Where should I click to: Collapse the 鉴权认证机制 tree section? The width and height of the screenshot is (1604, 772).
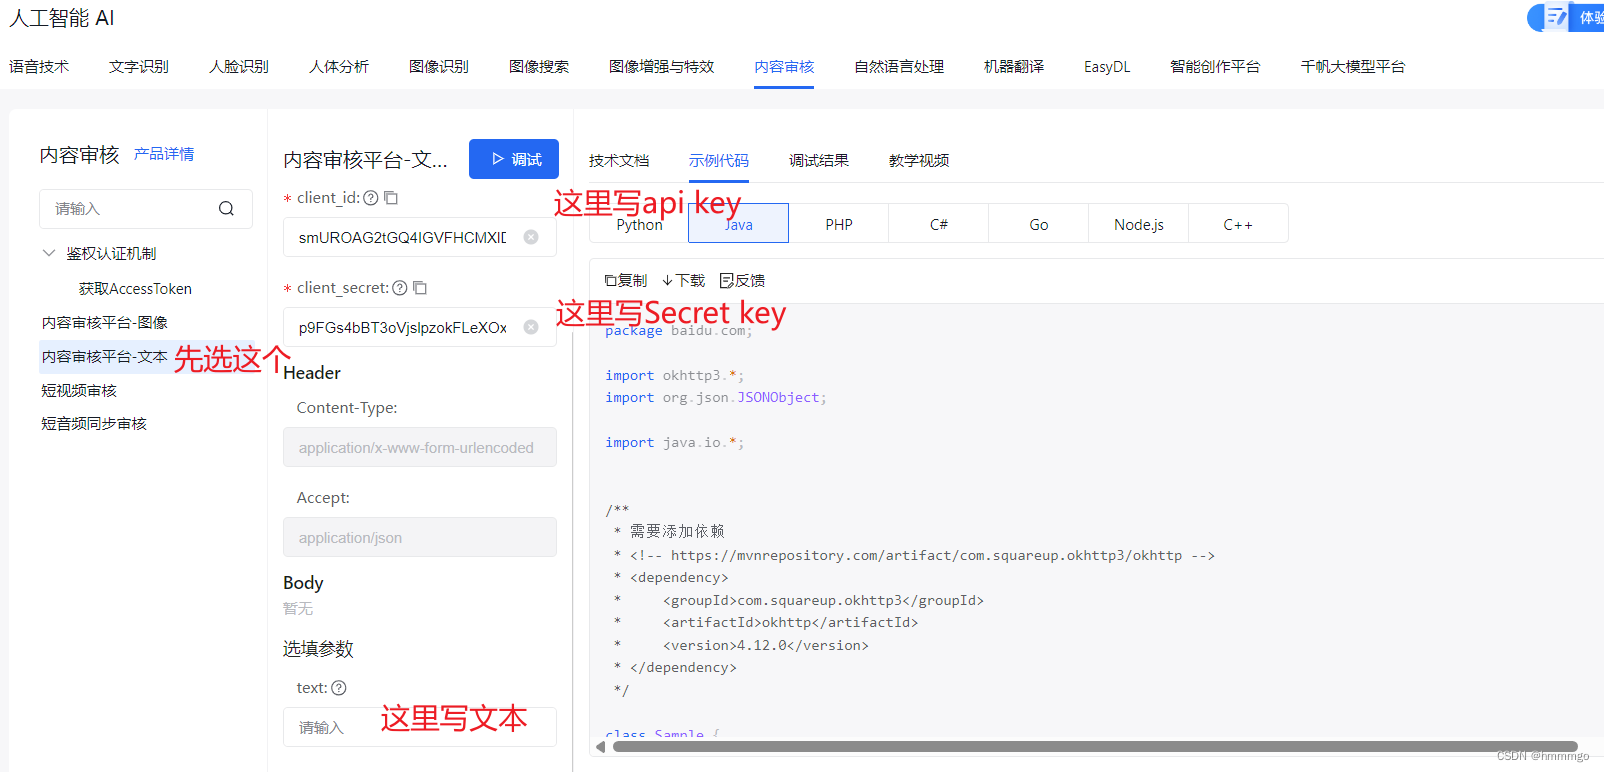(x=49, y=253)
